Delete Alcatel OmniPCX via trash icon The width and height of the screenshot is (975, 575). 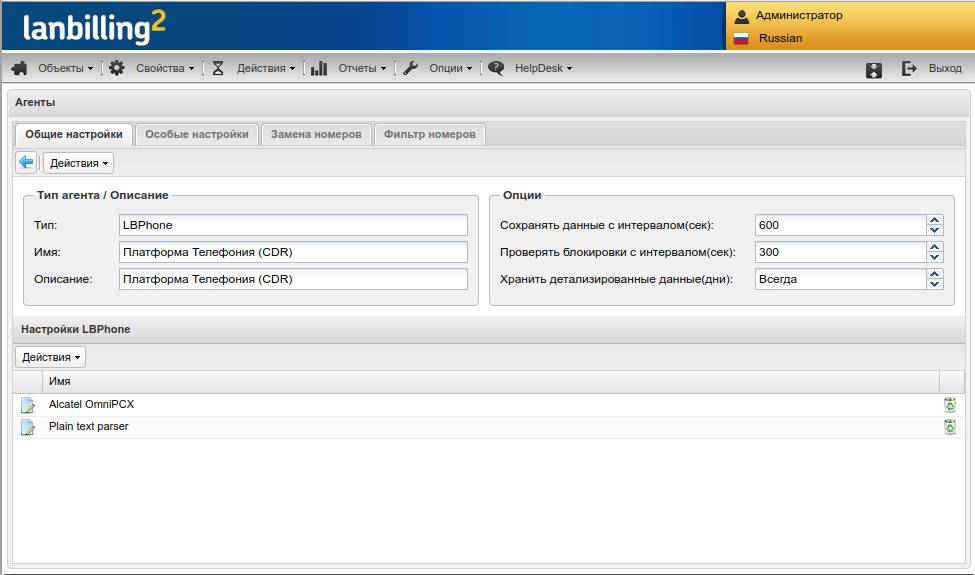(950, 405)
